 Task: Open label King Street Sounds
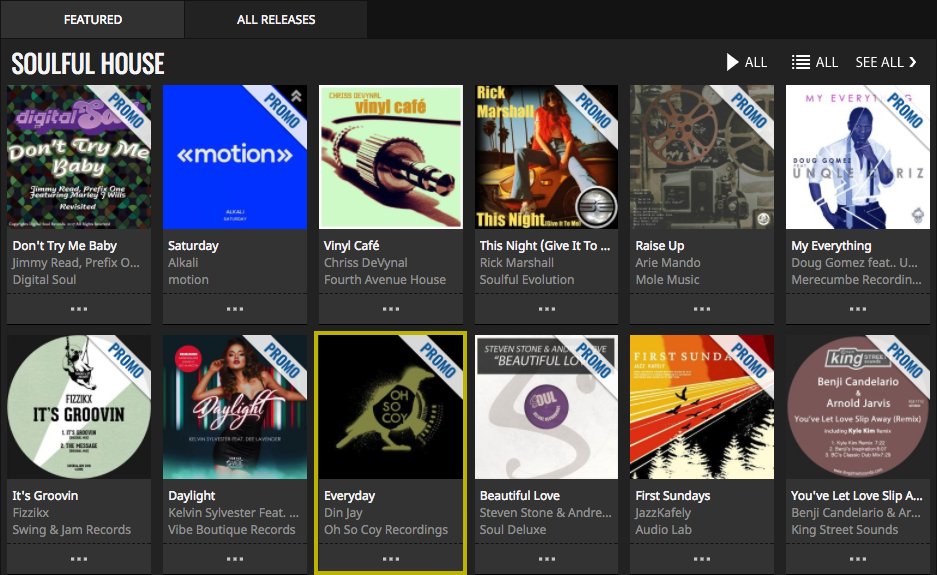pos(844,529)
